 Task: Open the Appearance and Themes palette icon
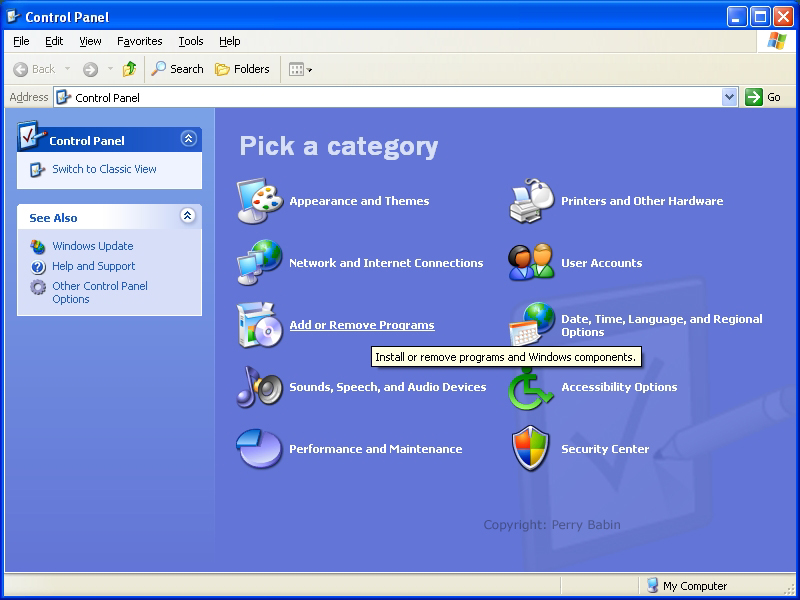[260, 201]
